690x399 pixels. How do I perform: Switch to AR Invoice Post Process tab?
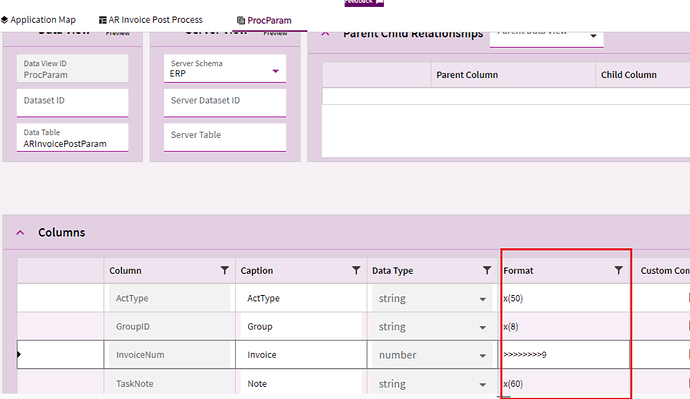[x=150, y=20]
